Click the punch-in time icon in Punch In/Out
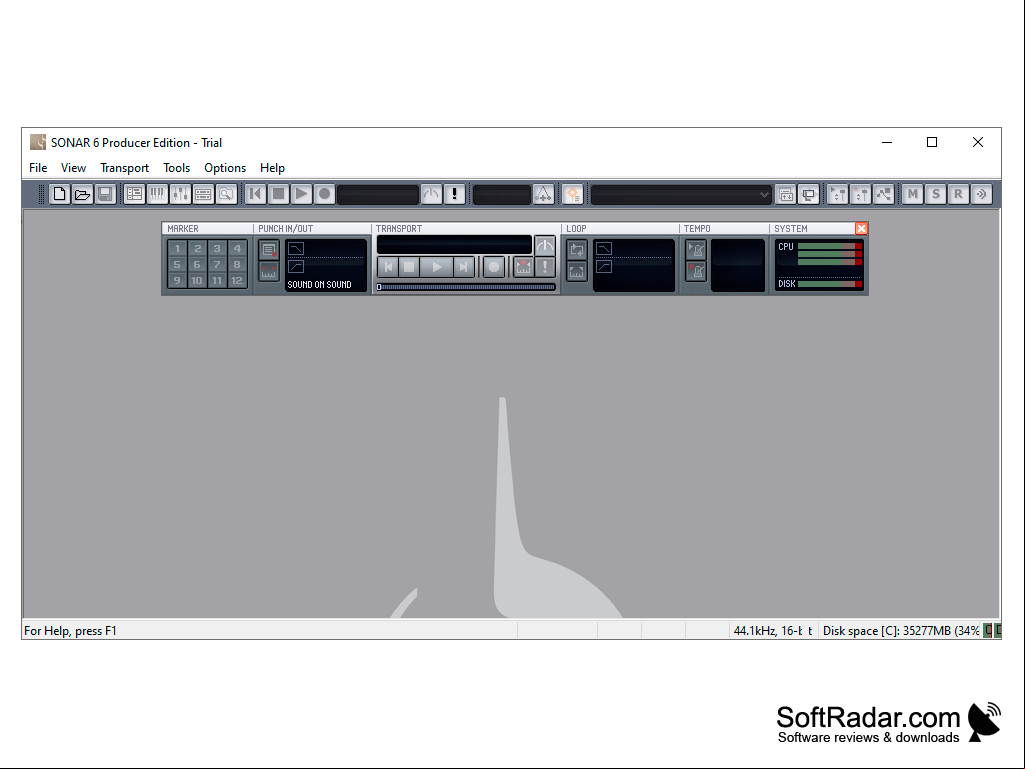Viewport: 1025px width, 769px height. coord(296,249)
